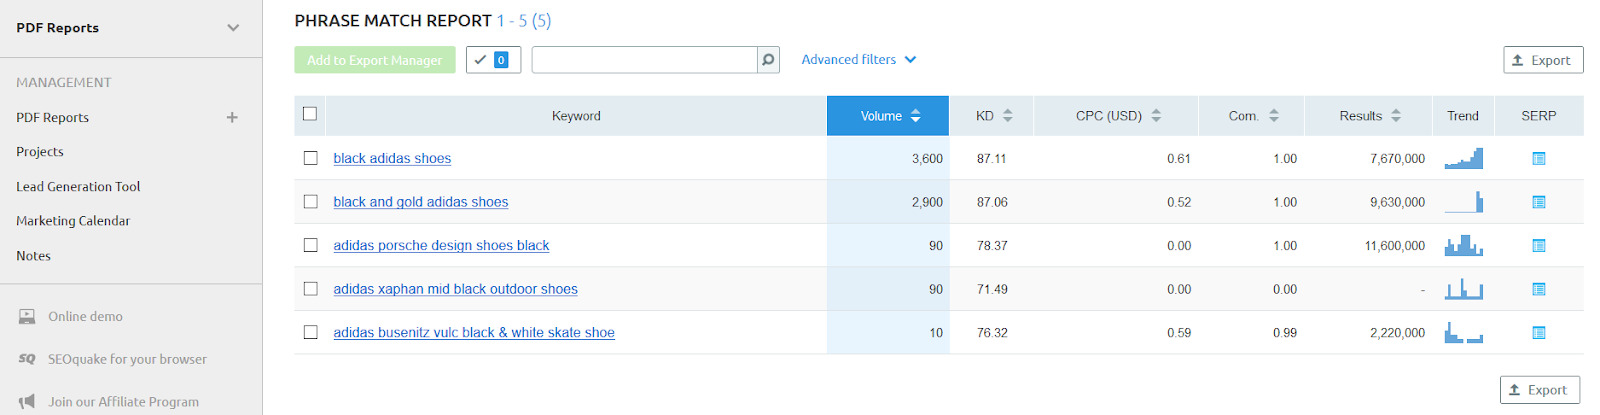Check the box for black adidas shoes
The image size is (1600, 415).
click(x=311, y=158)
